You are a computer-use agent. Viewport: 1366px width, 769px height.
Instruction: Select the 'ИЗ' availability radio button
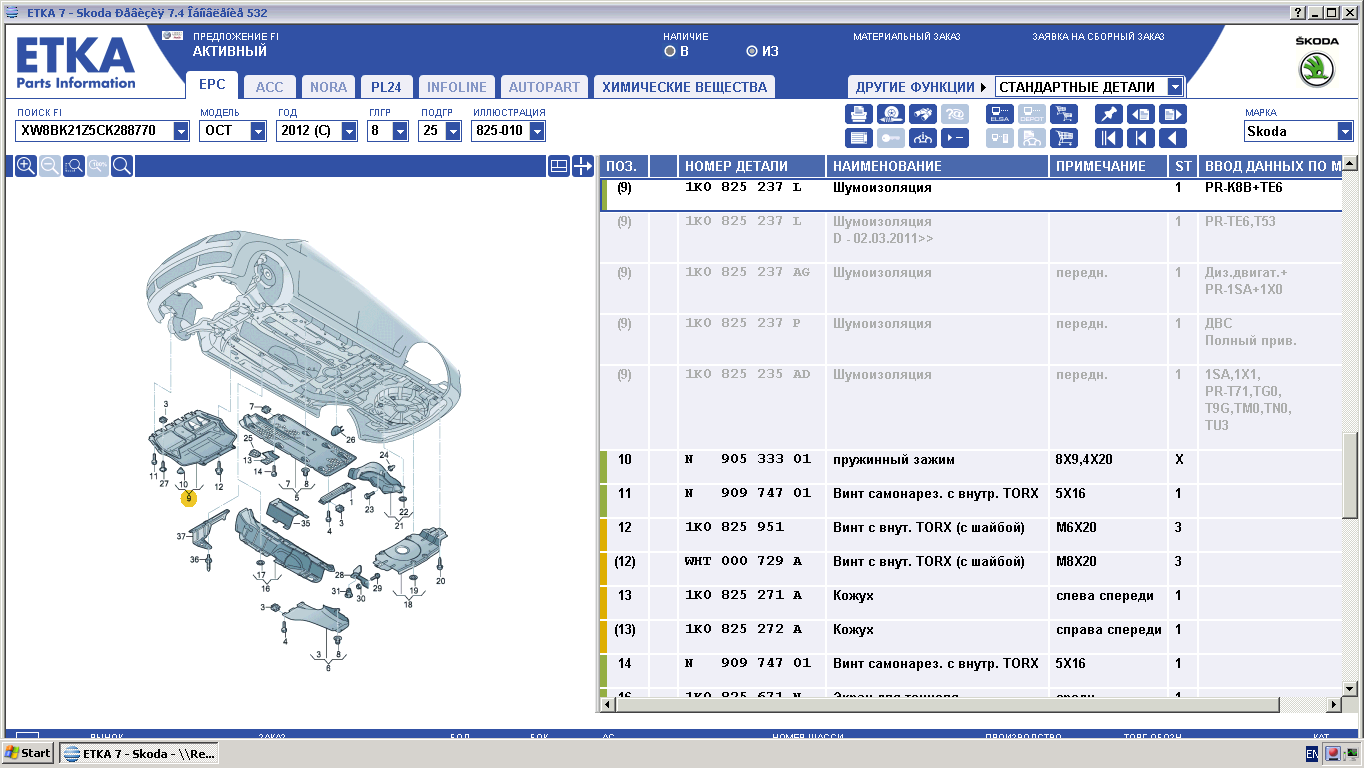click(752, 51)
